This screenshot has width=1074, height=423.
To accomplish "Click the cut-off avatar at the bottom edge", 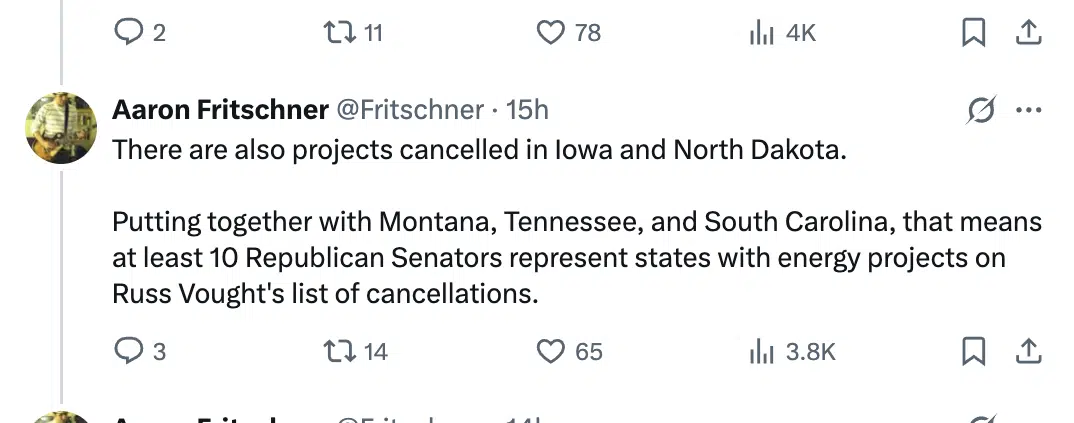I will tap(61, 417).
